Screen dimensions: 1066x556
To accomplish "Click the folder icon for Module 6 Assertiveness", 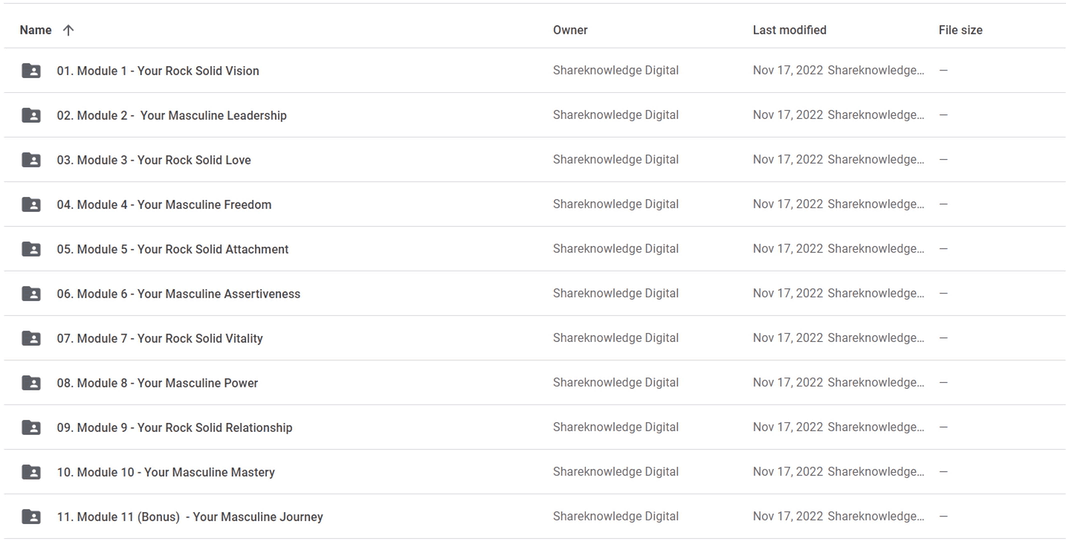I will click(x=31, y=294).
